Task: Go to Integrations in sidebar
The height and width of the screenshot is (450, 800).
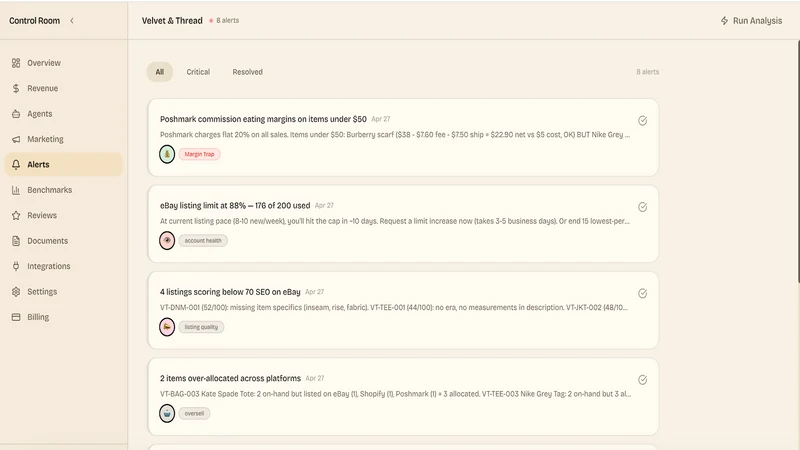Action: [x=63, y=266]
